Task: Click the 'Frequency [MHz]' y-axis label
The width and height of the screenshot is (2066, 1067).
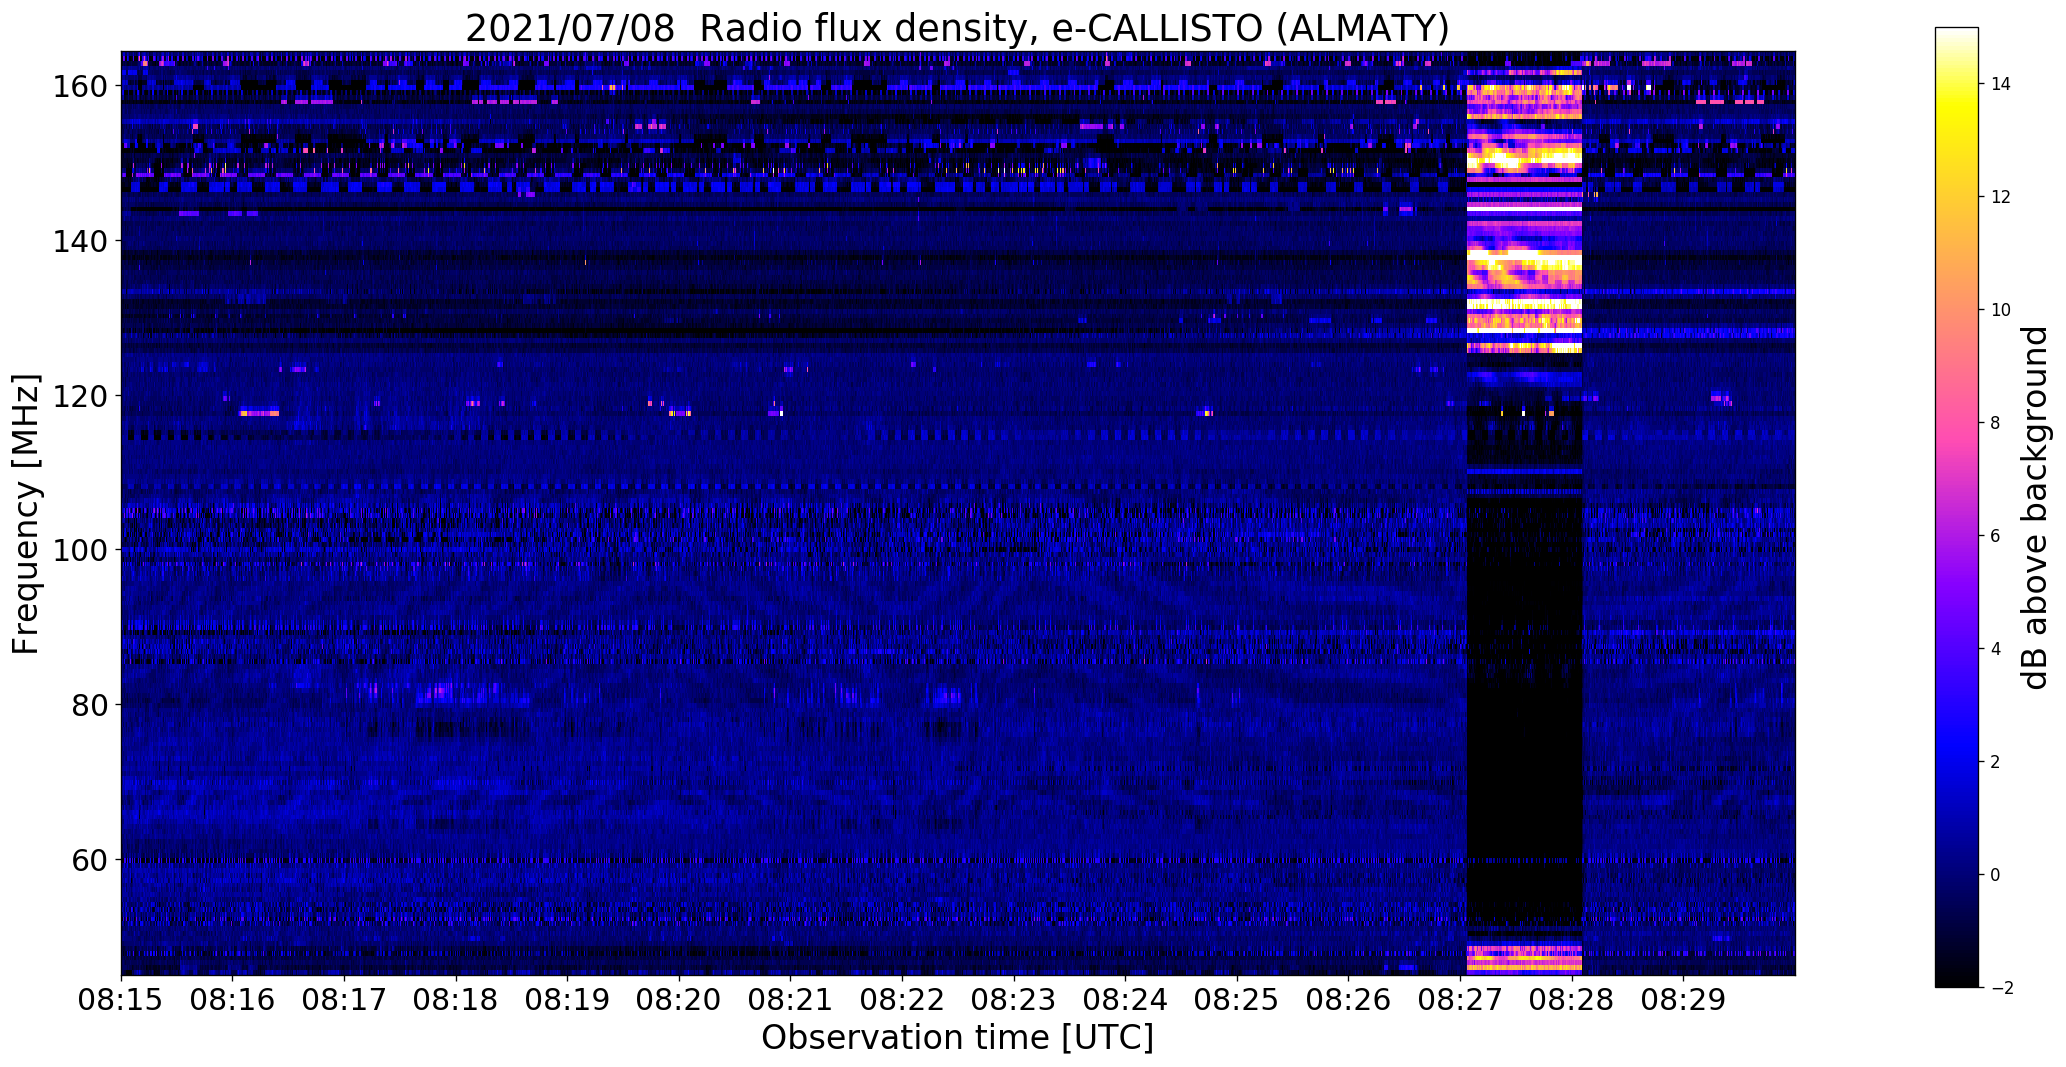Action: coord(26,514)
